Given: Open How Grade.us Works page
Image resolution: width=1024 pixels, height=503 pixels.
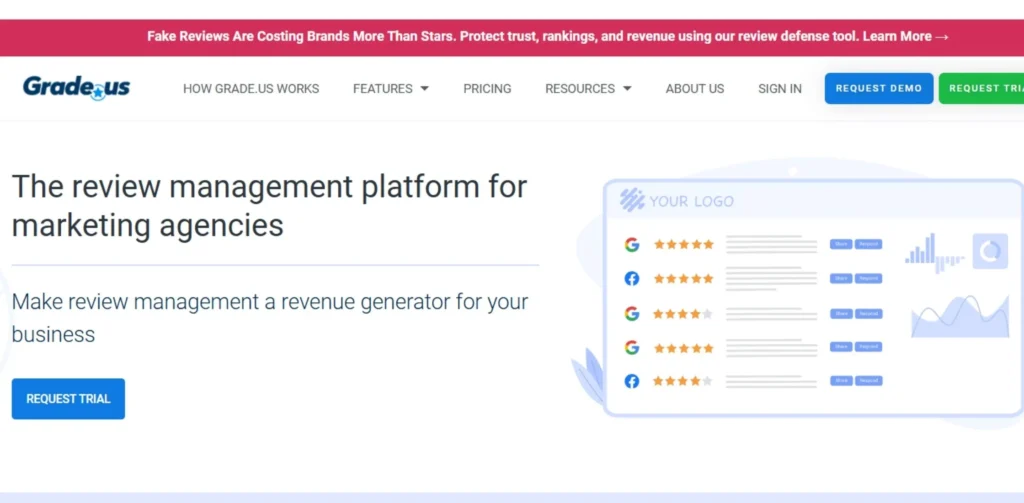Looking at the screenshot, I should pos(251,89).
